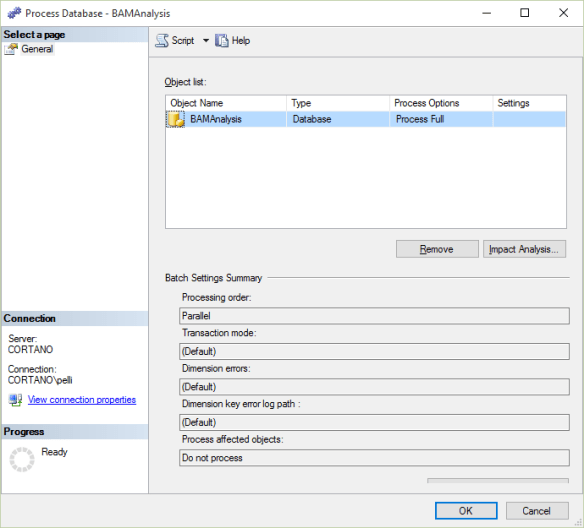Viewport: 584px width, 528px height.
Task: Click the Help icon in toolbar
Action: click(222, 40)
